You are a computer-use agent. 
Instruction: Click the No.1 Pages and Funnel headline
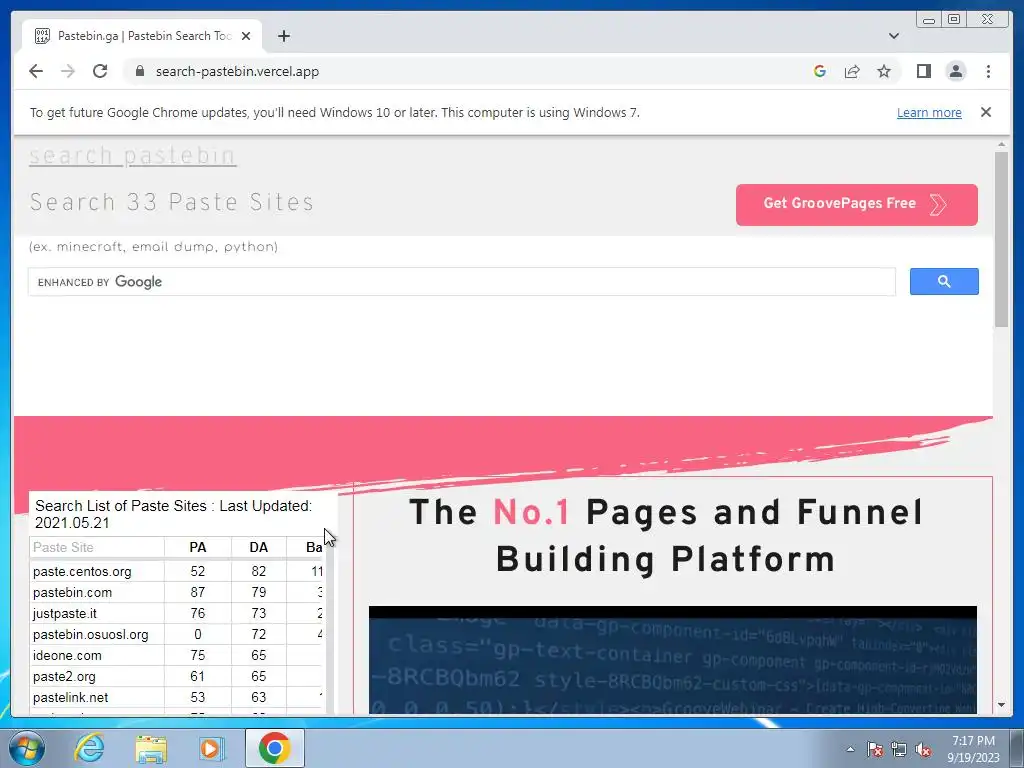point(665,536)
